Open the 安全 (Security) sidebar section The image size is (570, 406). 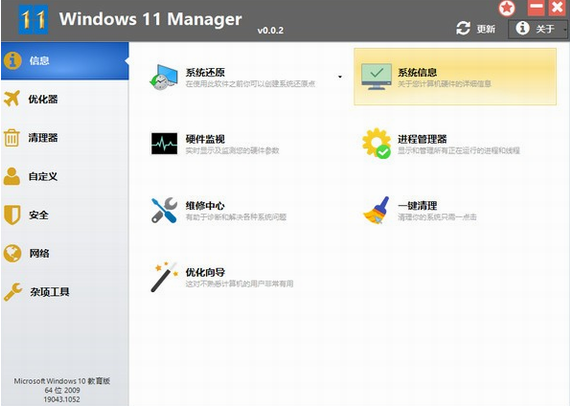(x=65, y=215)
